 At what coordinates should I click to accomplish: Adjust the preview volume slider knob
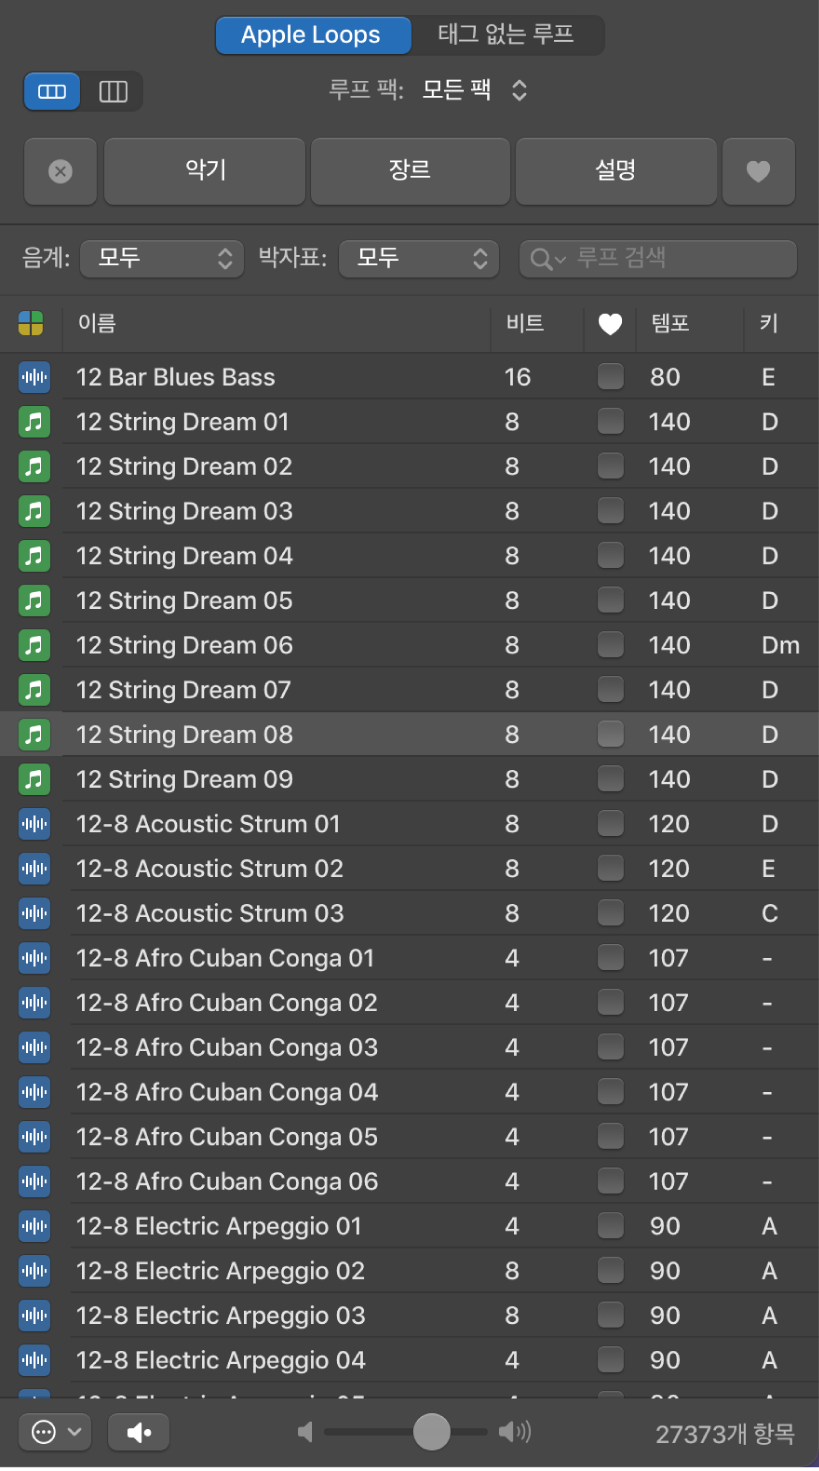(x=432, y=1432)
